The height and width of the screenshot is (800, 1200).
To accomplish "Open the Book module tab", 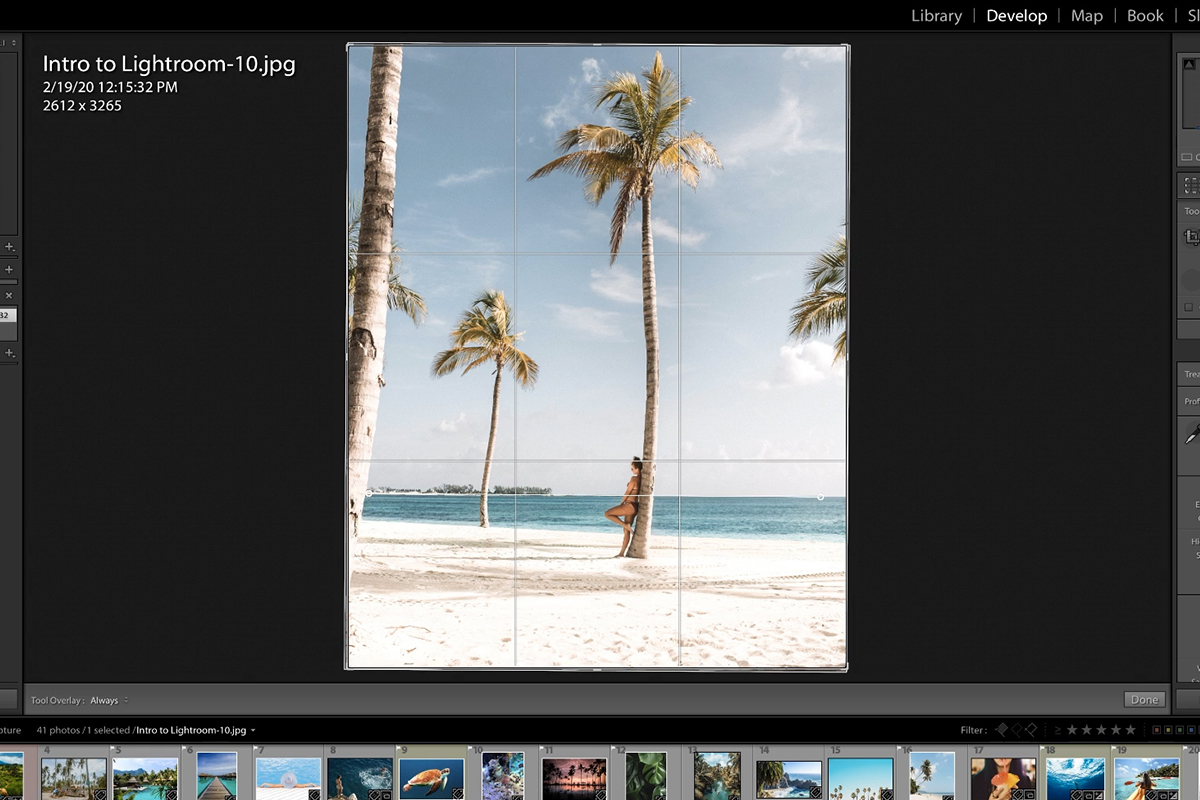I will coord(1145,16).
